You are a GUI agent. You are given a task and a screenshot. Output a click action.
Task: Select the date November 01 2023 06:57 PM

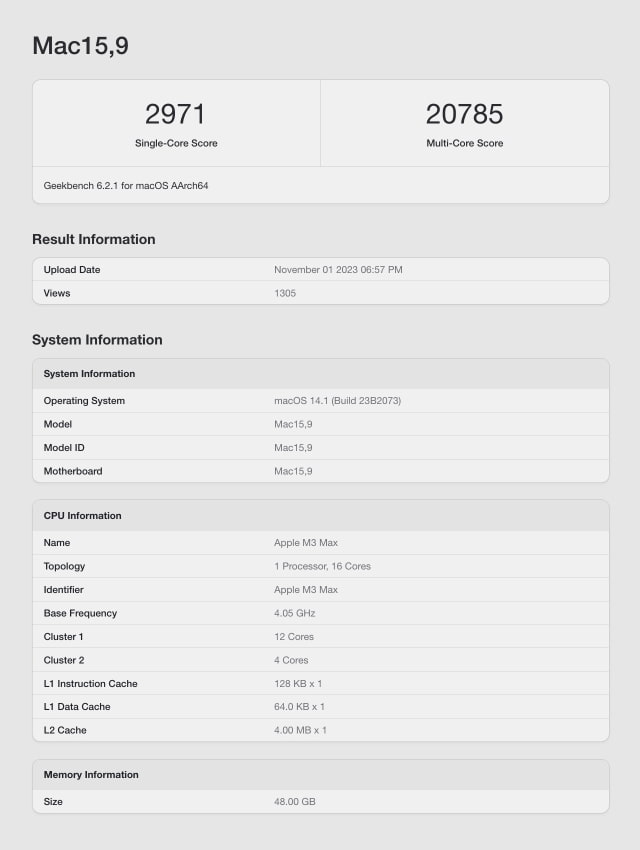click(338, 269)
